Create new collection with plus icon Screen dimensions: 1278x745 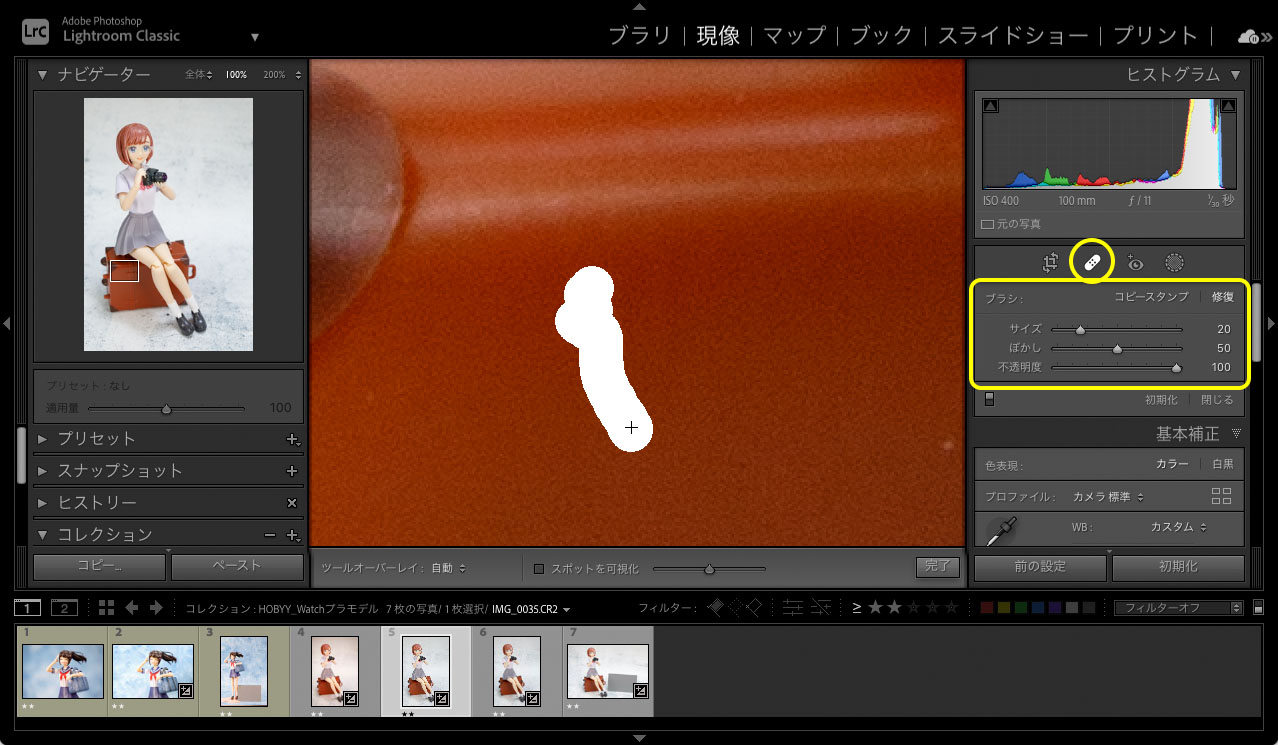pyautogui.click(x=293, y=535)
